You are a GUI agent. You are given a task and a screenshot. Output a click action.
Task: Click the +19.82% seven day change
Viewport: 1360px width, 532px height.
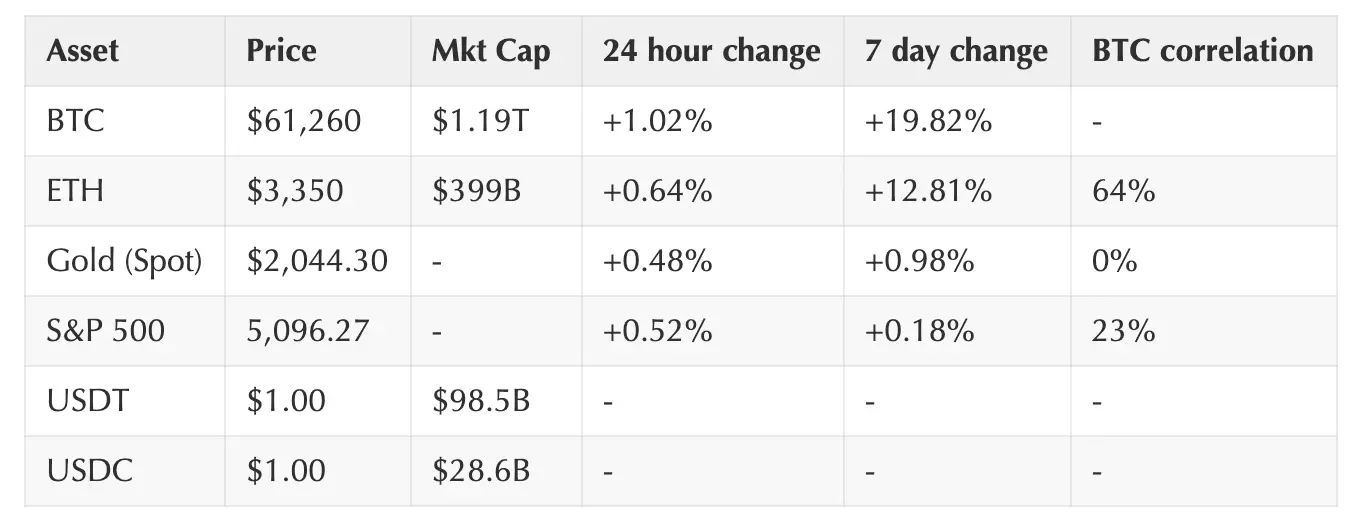[929, 121]
